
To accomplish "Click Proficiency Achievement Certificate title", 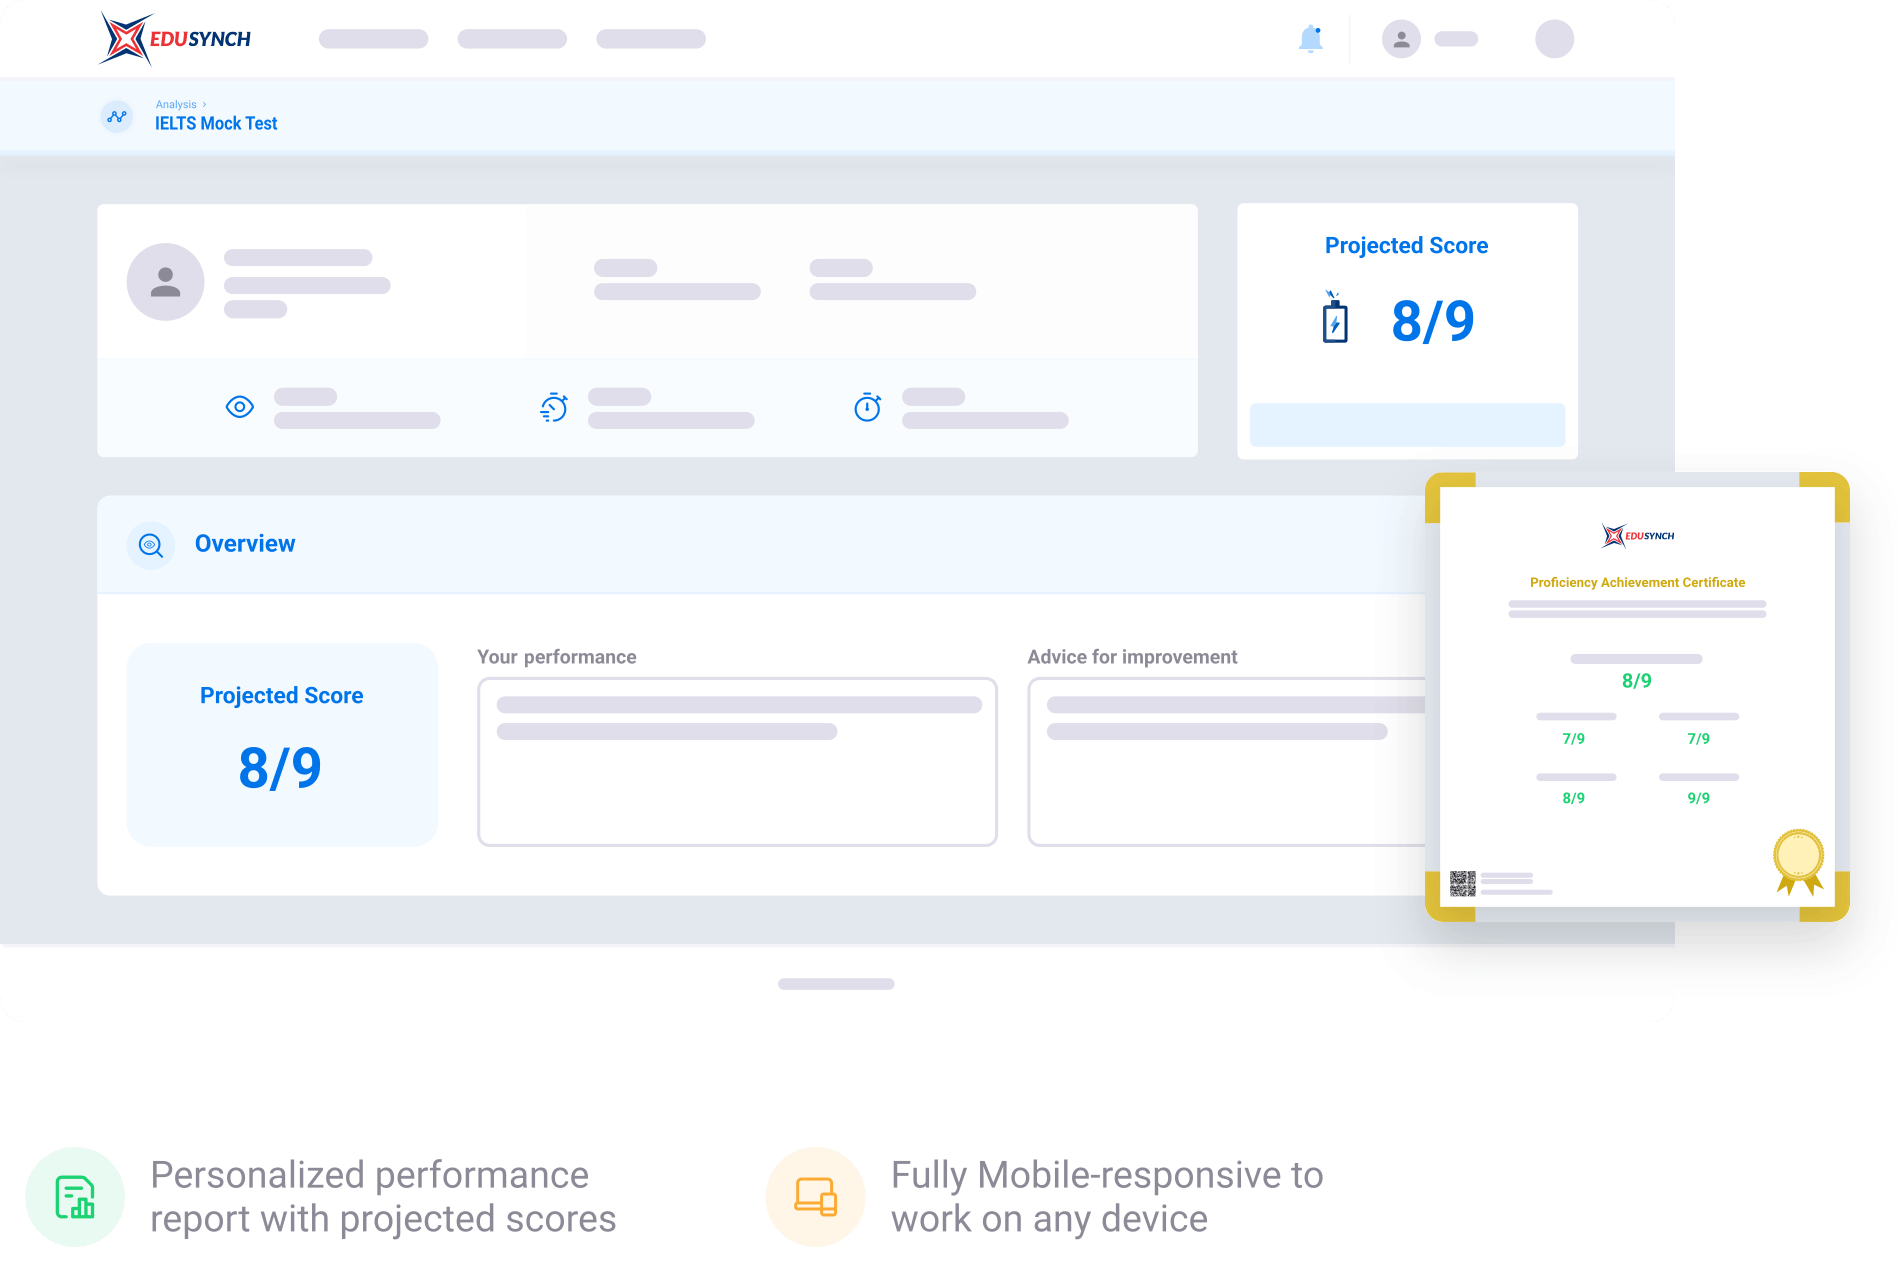I will pos(1637,583).
